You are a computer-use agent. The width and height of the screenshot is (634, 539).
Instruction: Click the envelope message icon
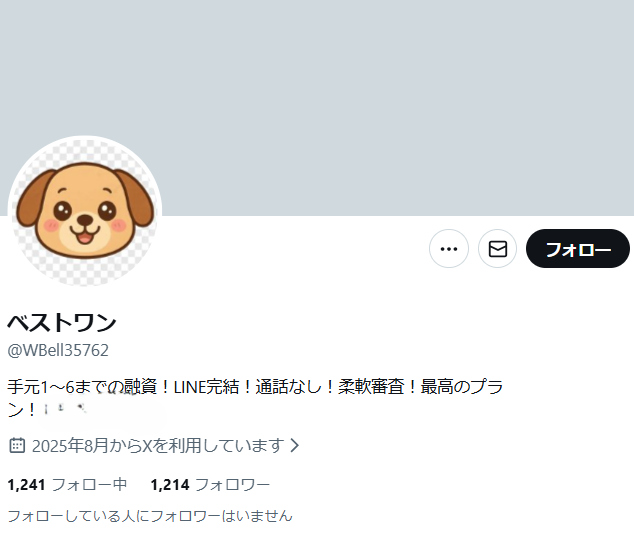click(498, 249)
